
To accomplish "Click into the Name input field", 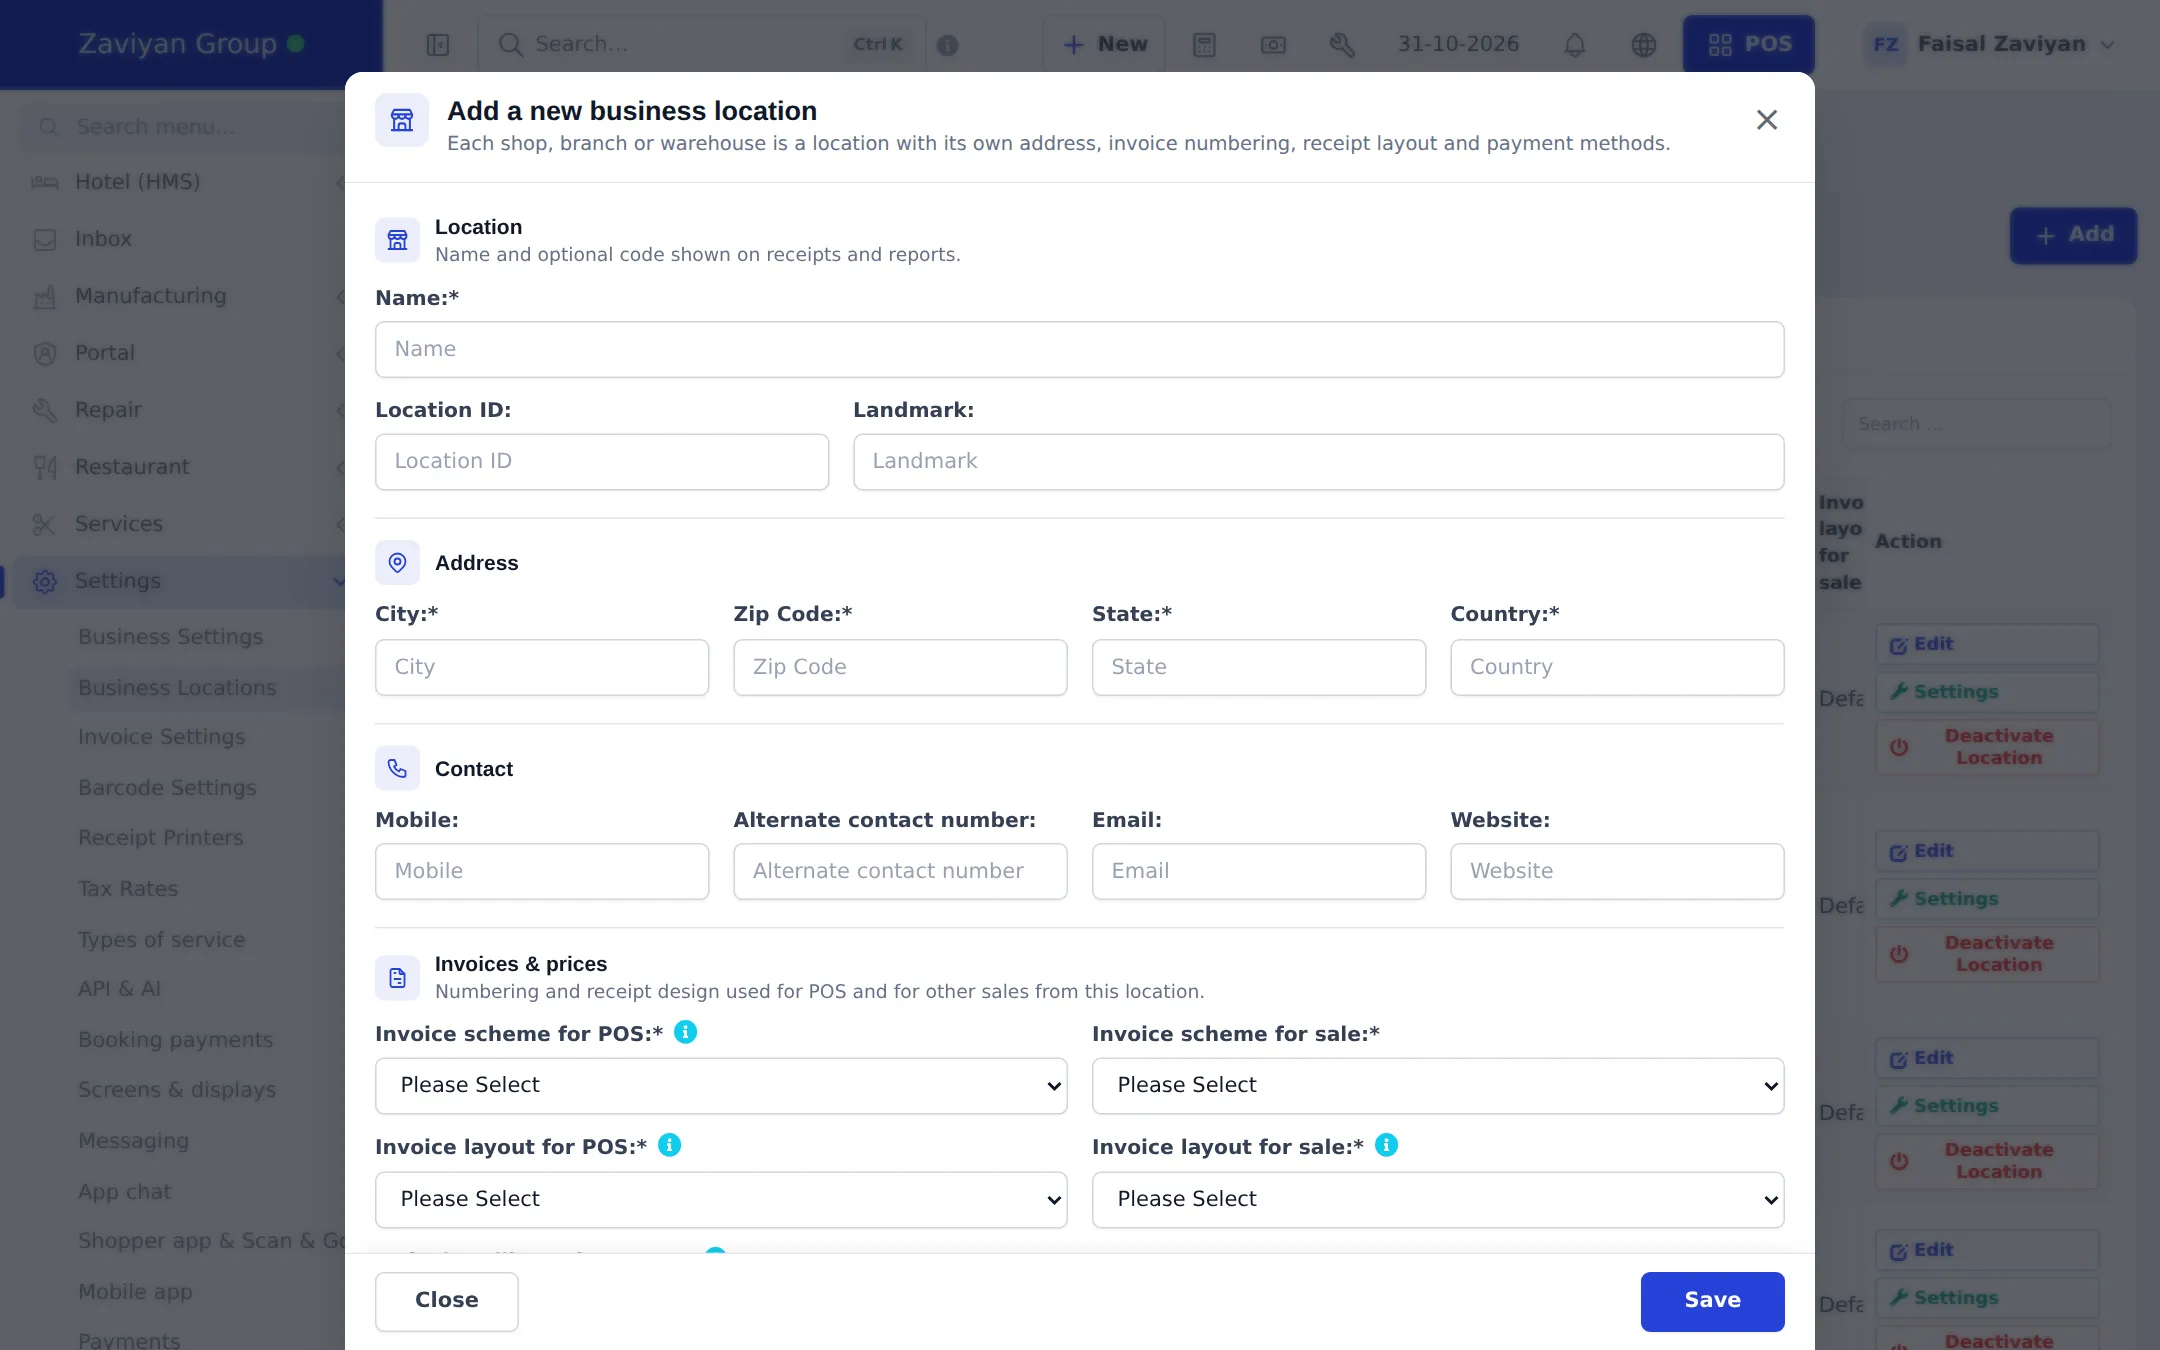I will coord(1079,350).
